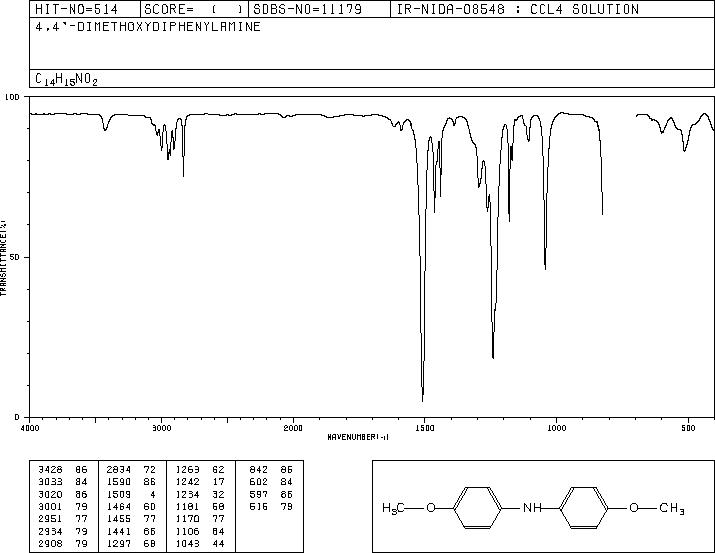The image size is (715, 553).
Task: Click the peak table entry 597
Action: point(259,494)
